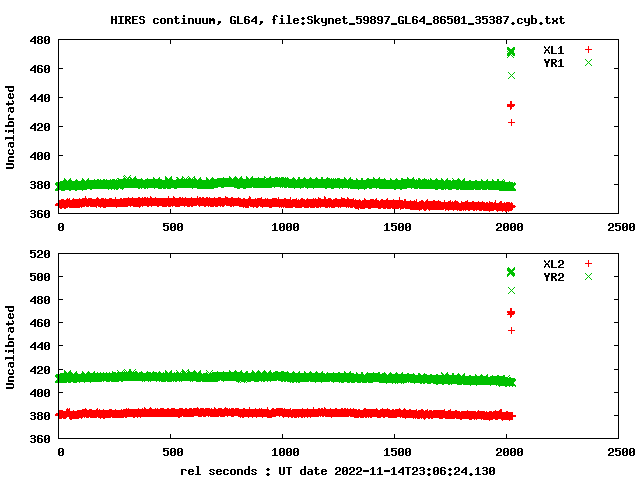This screenshot has width=640, height=480.
Task: Pick the YR1 outlier cluster near 472
Action: [x=511, y=52]
